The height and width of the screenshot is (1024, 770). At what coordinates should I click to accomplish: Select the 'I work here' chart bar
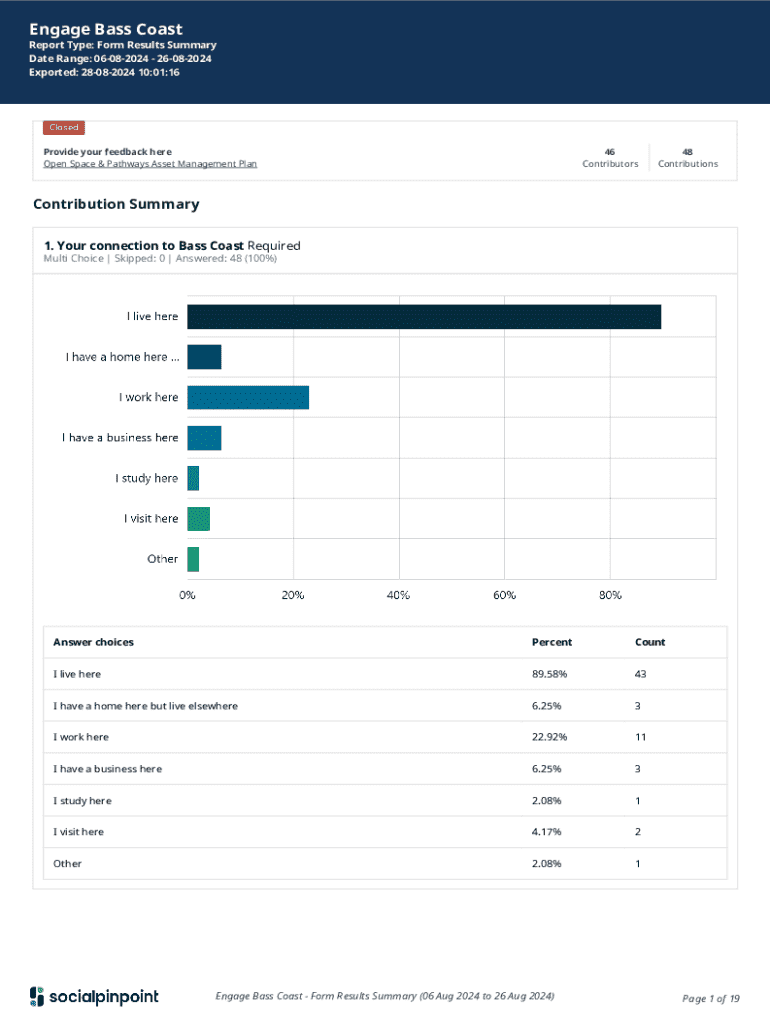(x=248, y=397)
